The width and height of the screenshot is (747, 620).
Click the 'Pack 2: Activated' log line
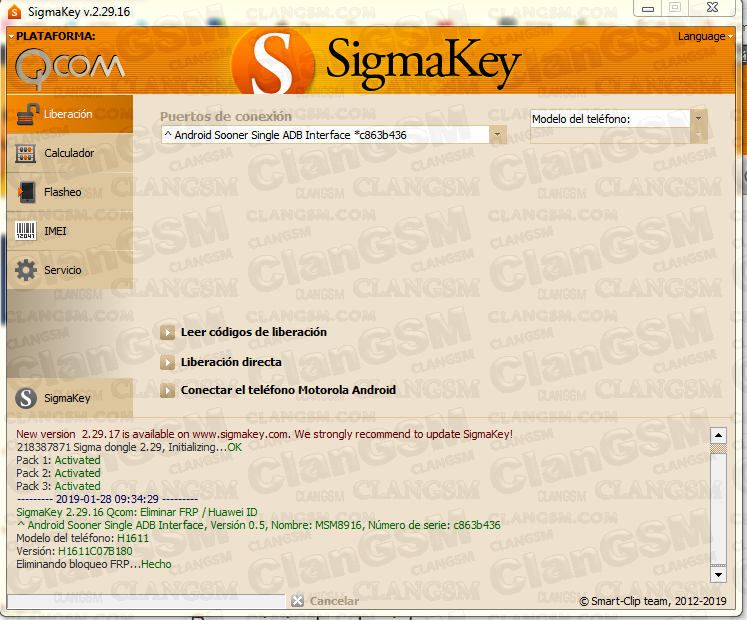[58, 473]
